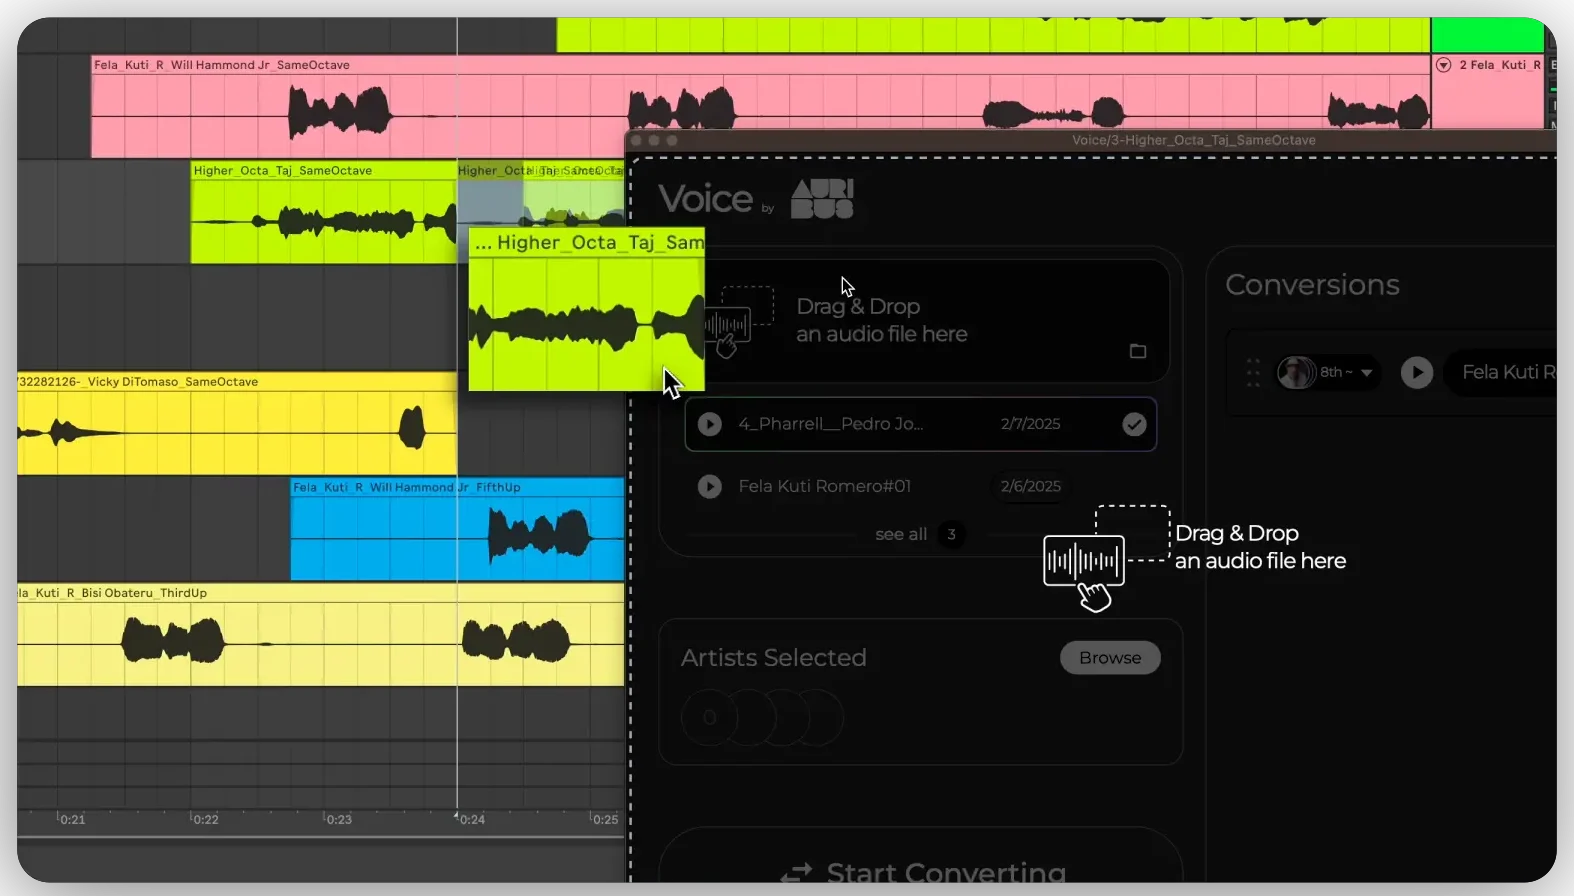Grab the drag handle of the conversion row
The height and width of the screenshot is (896, 1574).
click(x=1253, y=372)
